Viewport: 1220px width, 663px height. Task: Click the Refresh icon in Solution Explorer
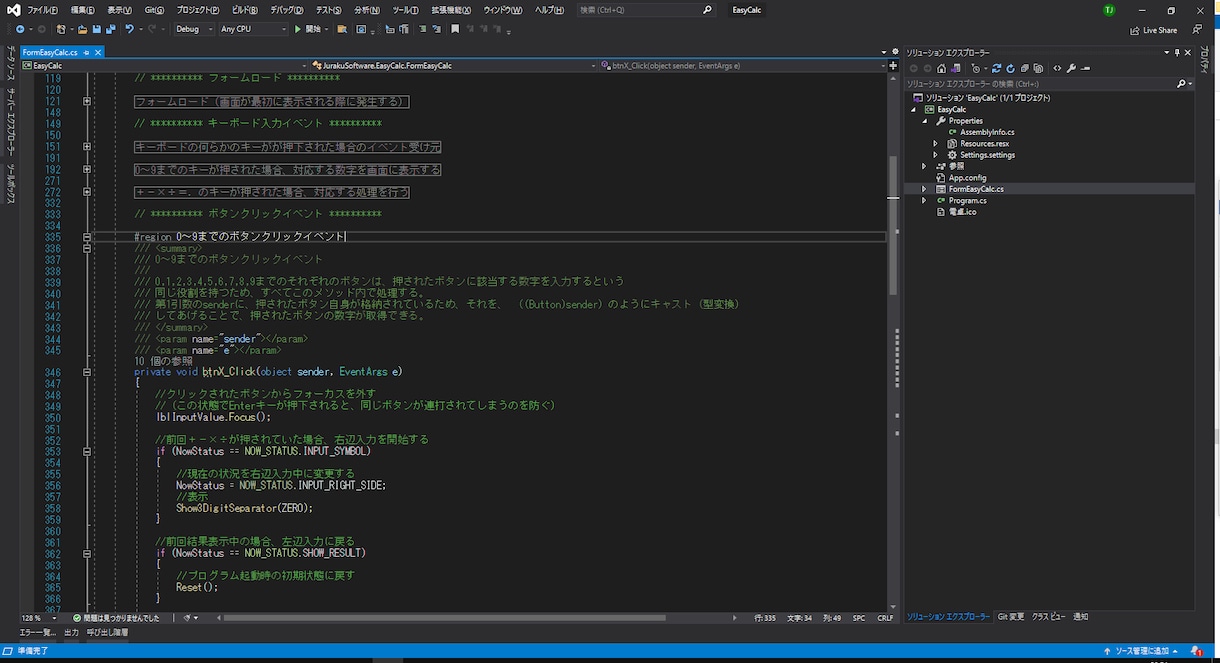[x=1010, y=68]
